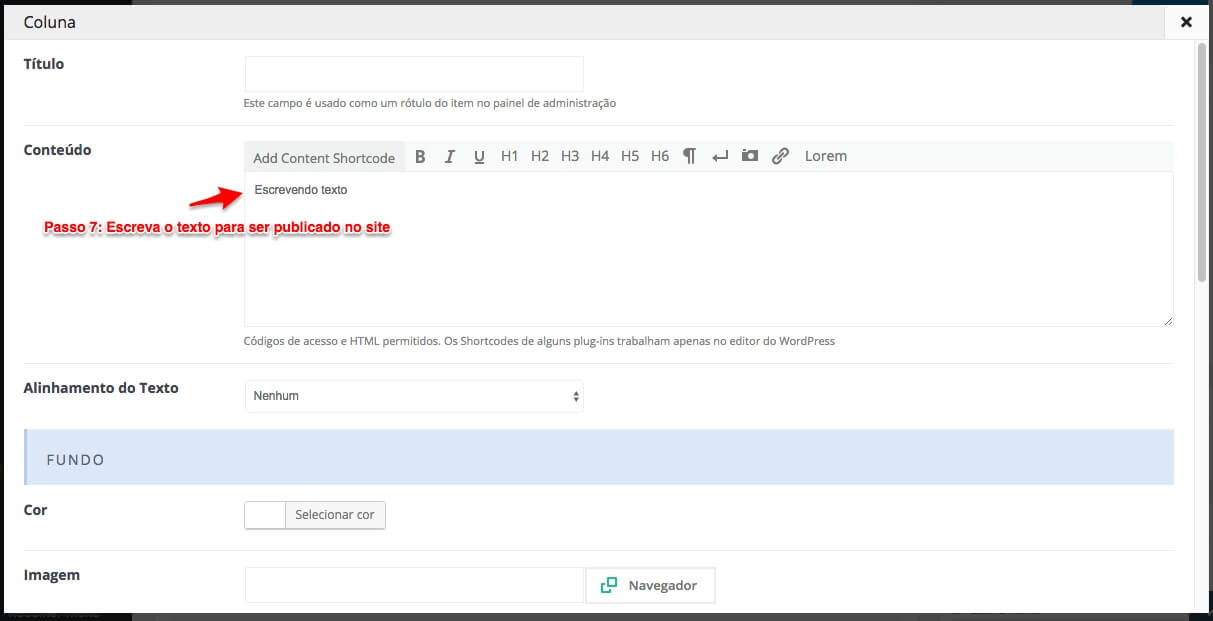This screenshot has height=621, width=1213.
Task: Insert paragraph mark with pilcrow icon
Action: (689, 156)
